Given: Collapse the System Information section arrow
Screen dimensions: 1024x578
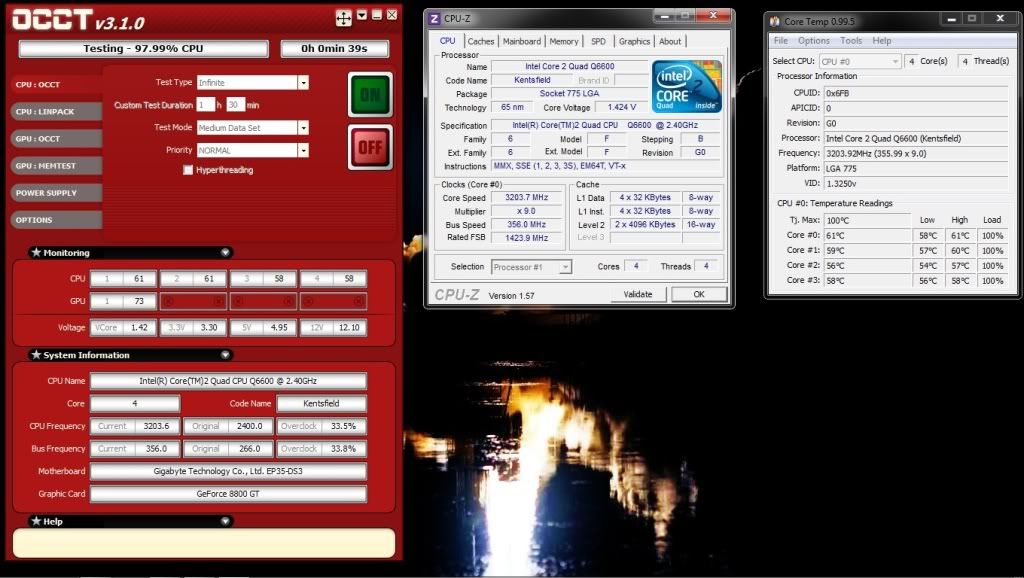Looking at the screenshot, I should 225,355.
